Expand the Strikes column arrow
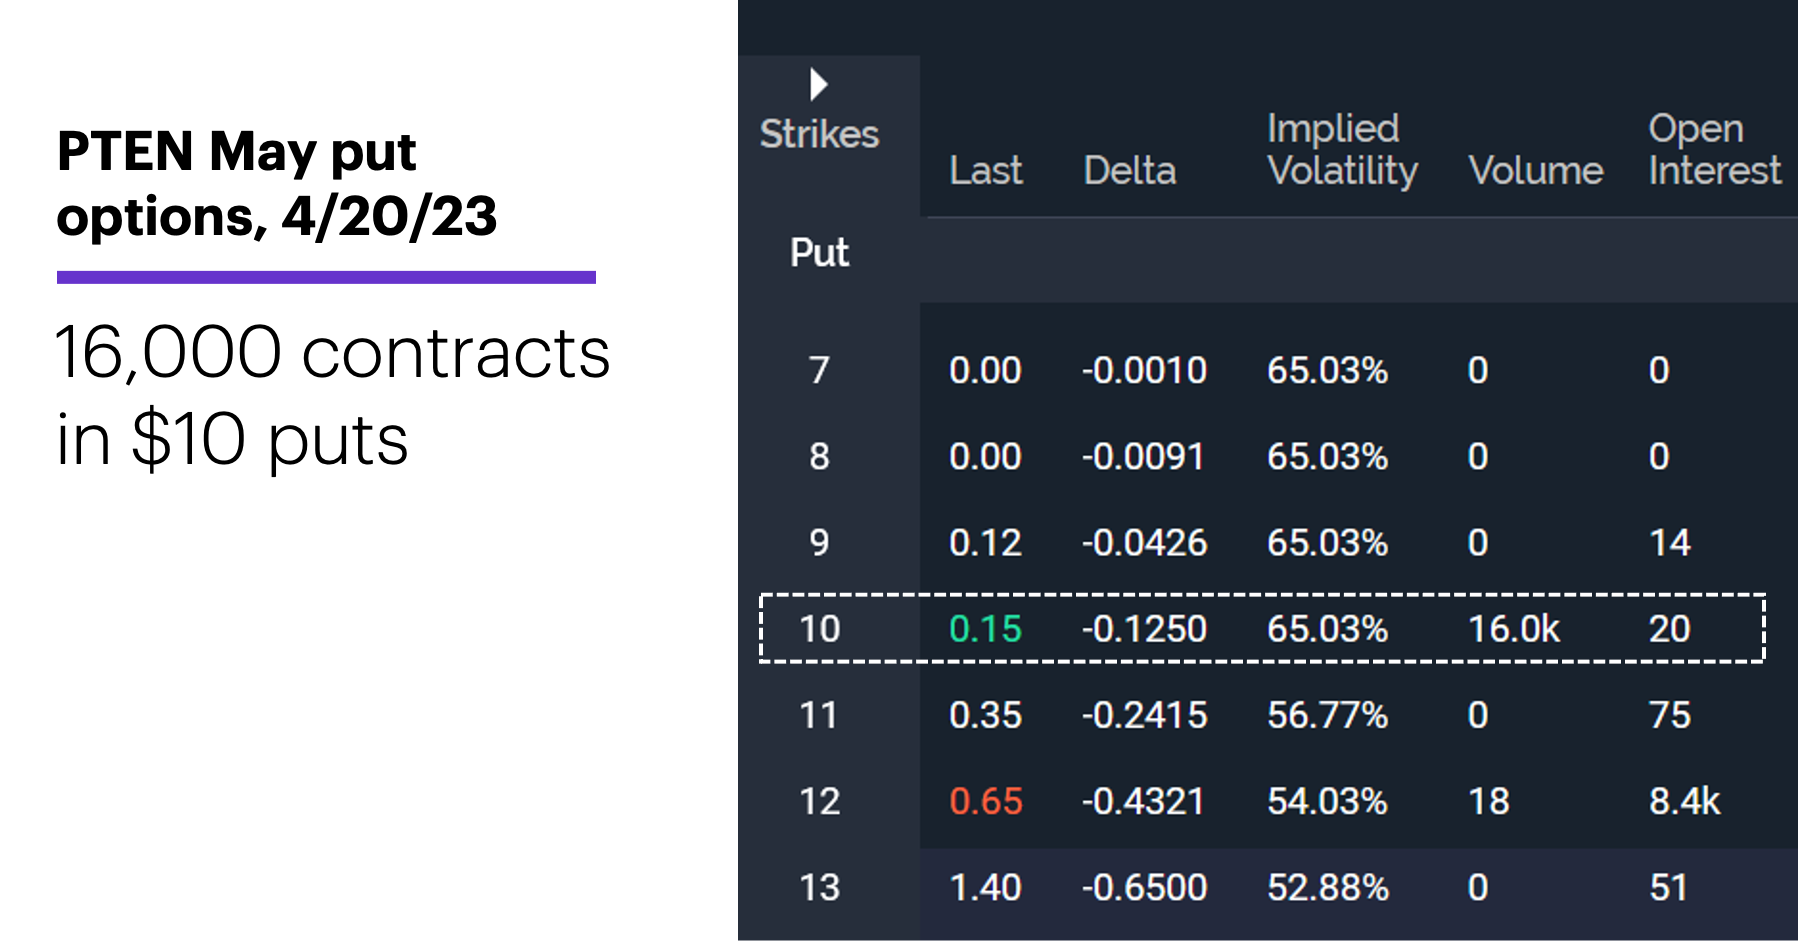This screenshot has height=941, width=1800. coord(819,85)
